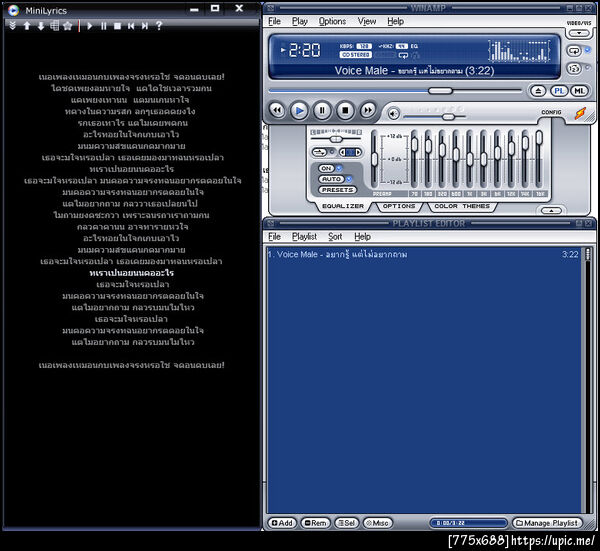Click Sel button in Playlist Editor

(x=346, y=523)
